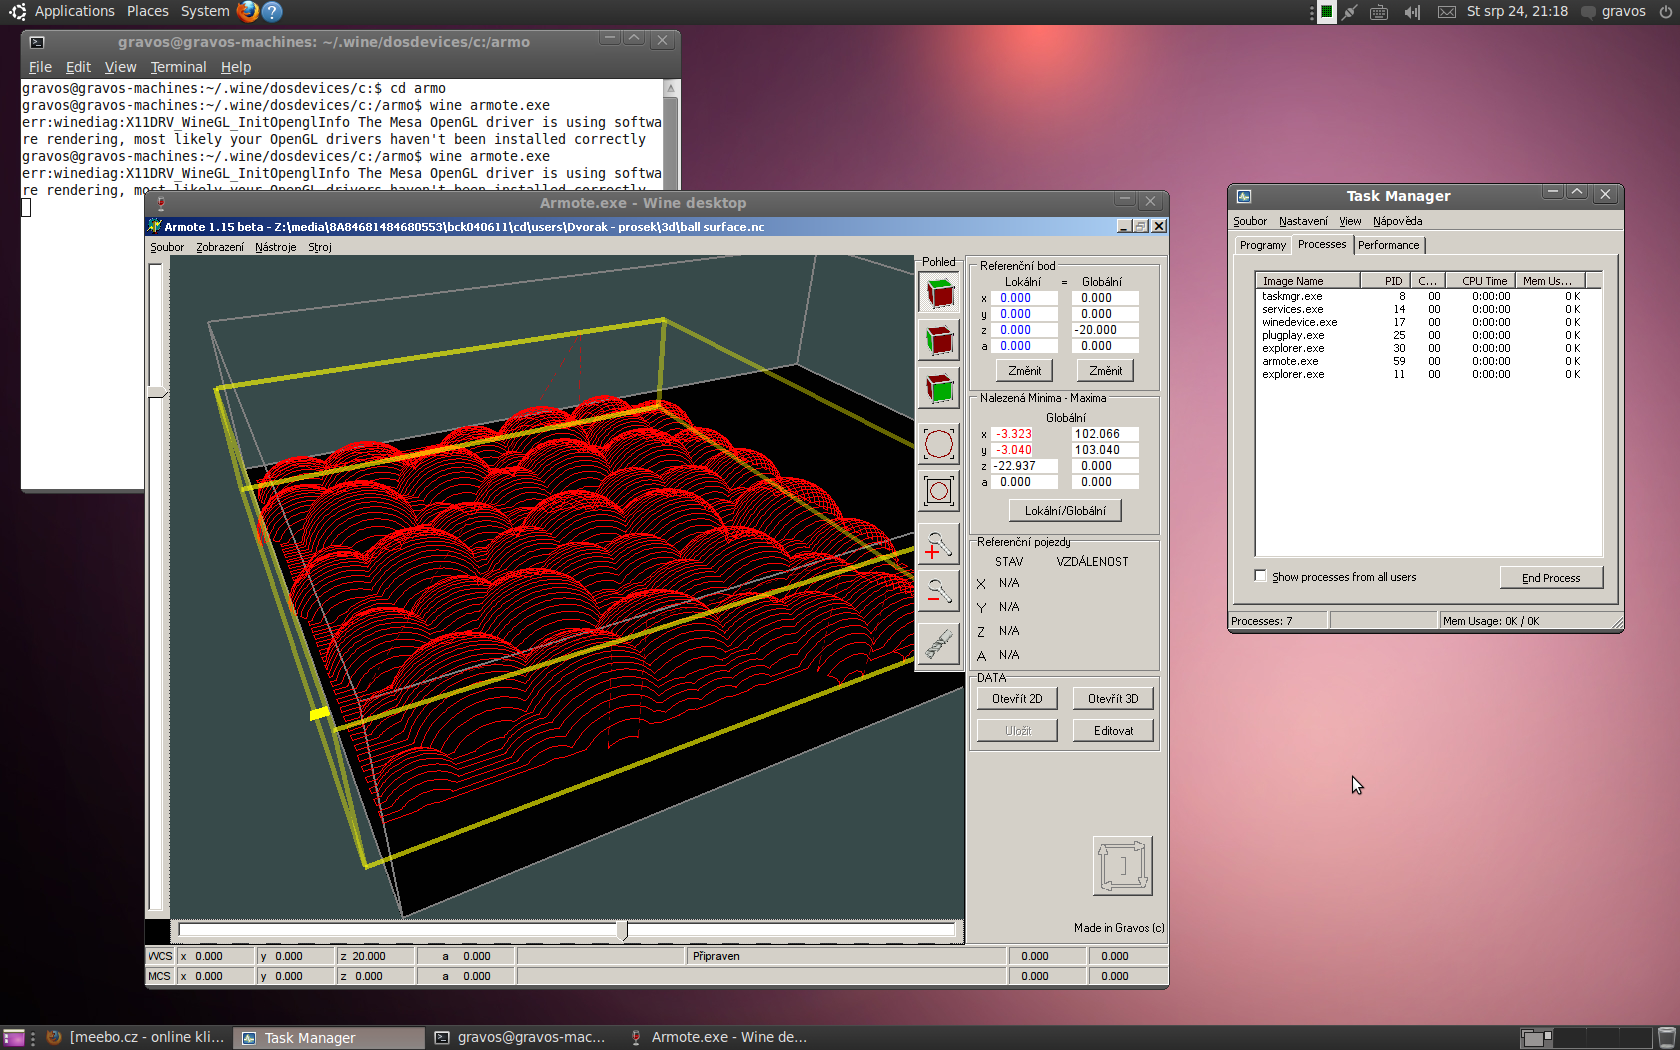Zoom in with the magnifier plus icon

click(939, 546)
